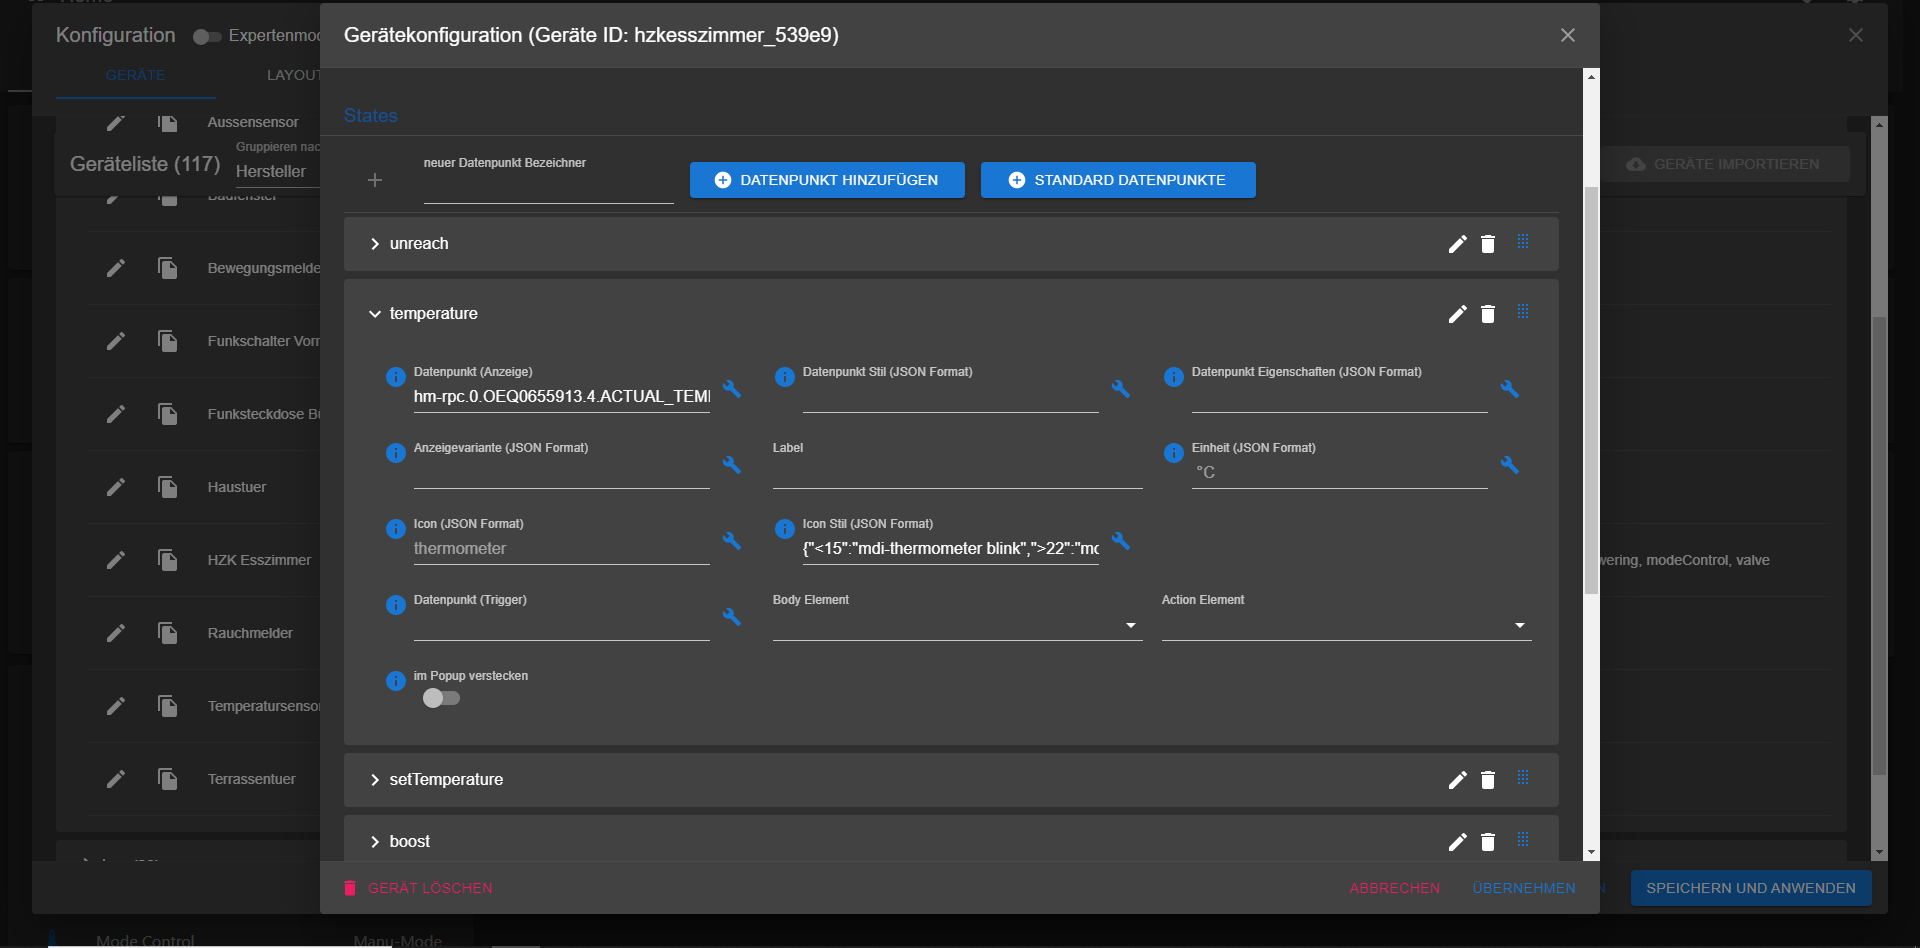
Task: Click scroll-down arrow of dialog scrollbar
Action: coord(1591,853)
